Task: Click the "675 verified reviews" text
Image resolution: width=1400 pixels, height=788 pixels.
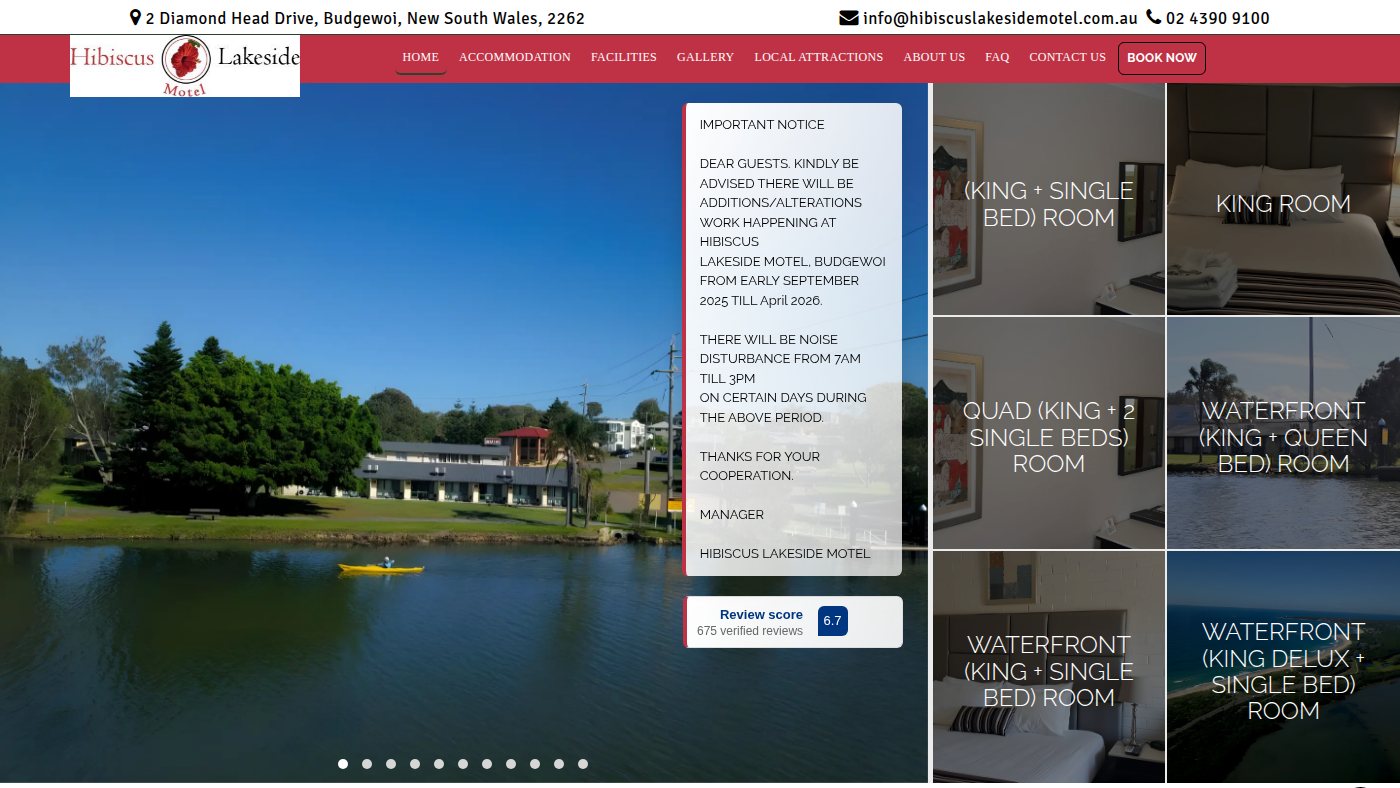Action: tap(750, 631)
